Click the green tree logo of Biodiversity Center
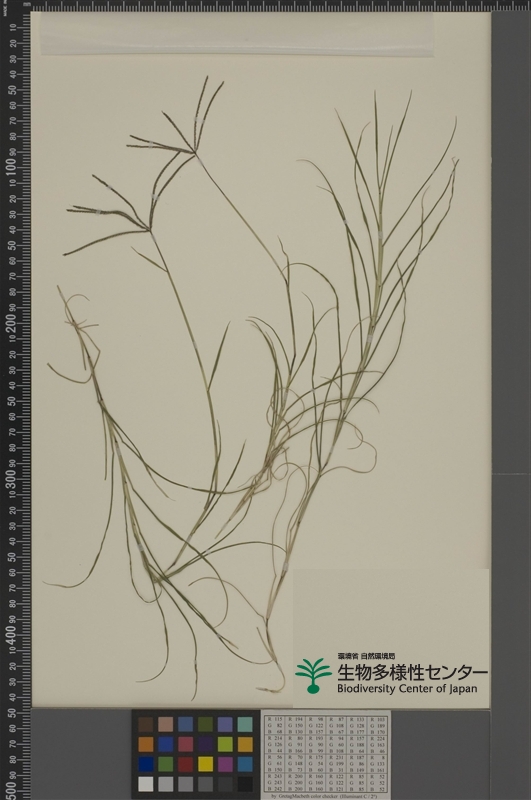This screenshot has height=800, width=531. (x=314, y=676)
